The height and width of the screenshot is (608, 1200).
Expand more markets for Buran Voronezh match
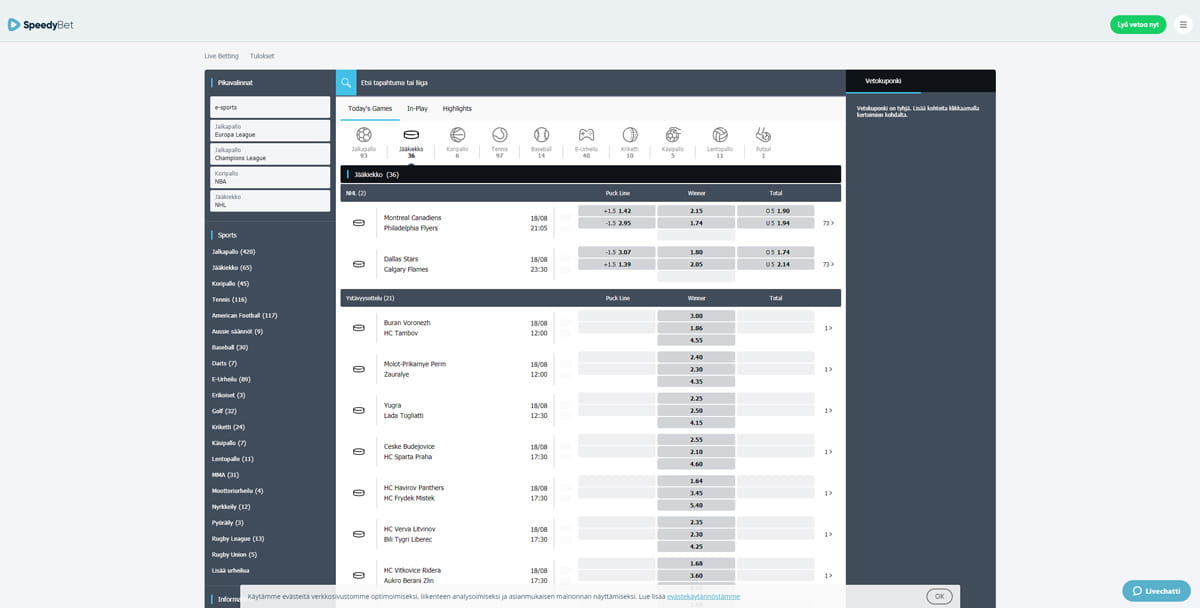coord(828,328)
